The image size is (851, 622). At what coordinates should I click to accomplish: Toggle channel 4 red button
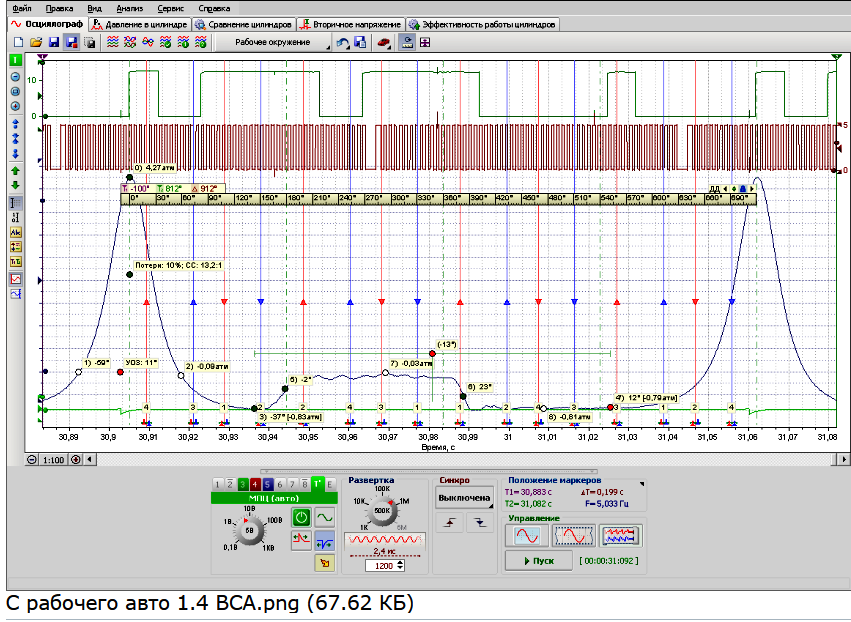point(255,484)
